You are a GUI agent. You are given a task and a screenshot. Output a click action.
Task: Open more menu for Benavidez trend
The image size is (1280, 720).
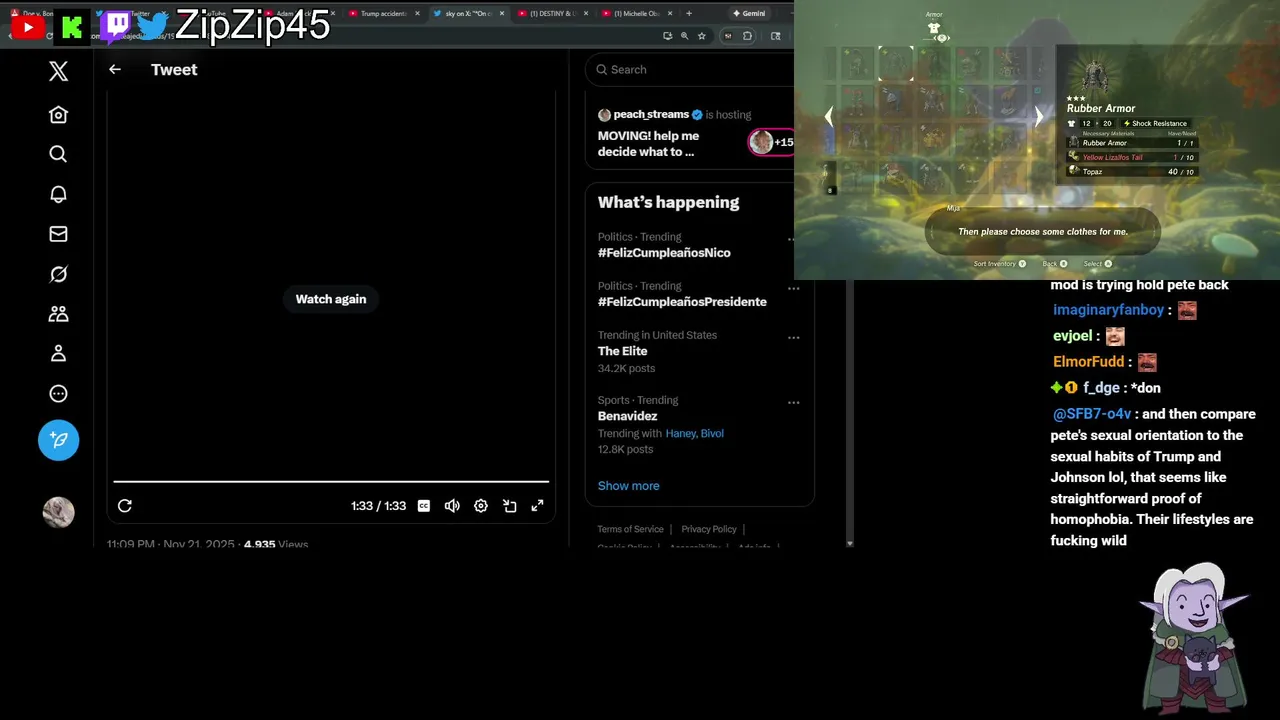pos(793,402)
